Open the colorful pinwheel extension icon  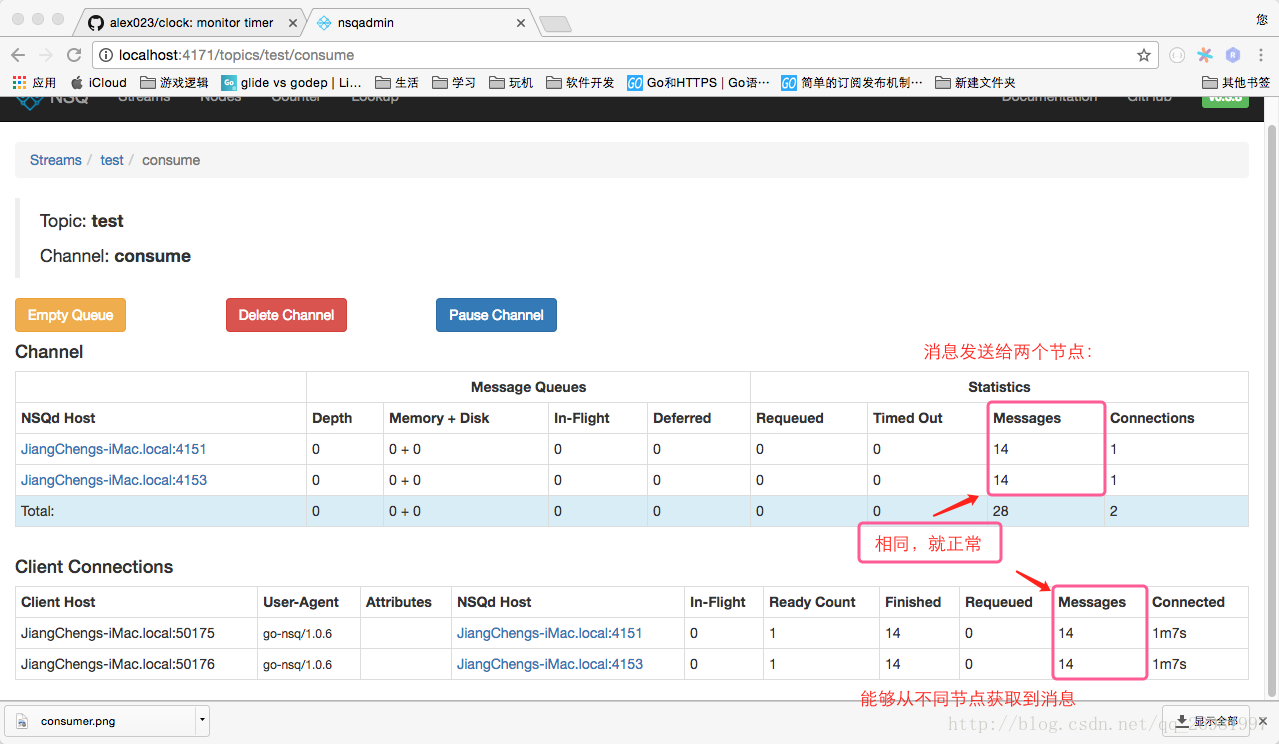click(1205, 55)
